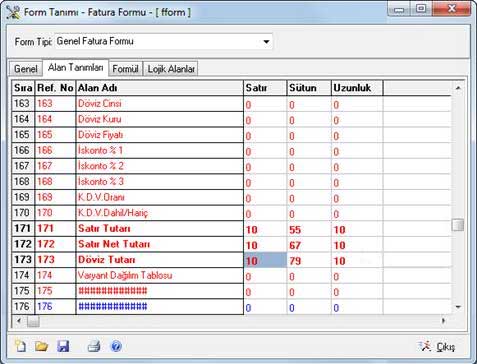Click Uzunluk cell of Satır Tutarı row
This screenshot has height=364, width=477.
tap(357, 229)
